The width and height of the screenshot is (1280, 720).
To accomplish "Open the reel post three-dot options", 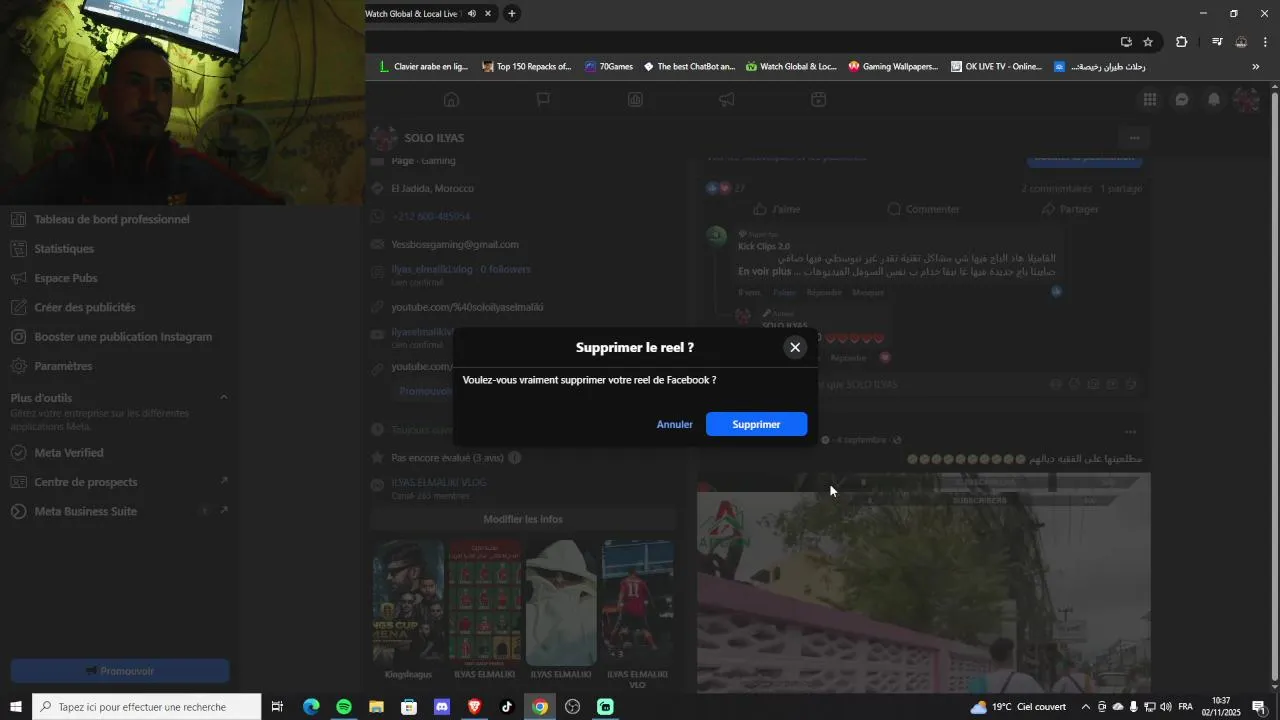I will coord(1130,432).
